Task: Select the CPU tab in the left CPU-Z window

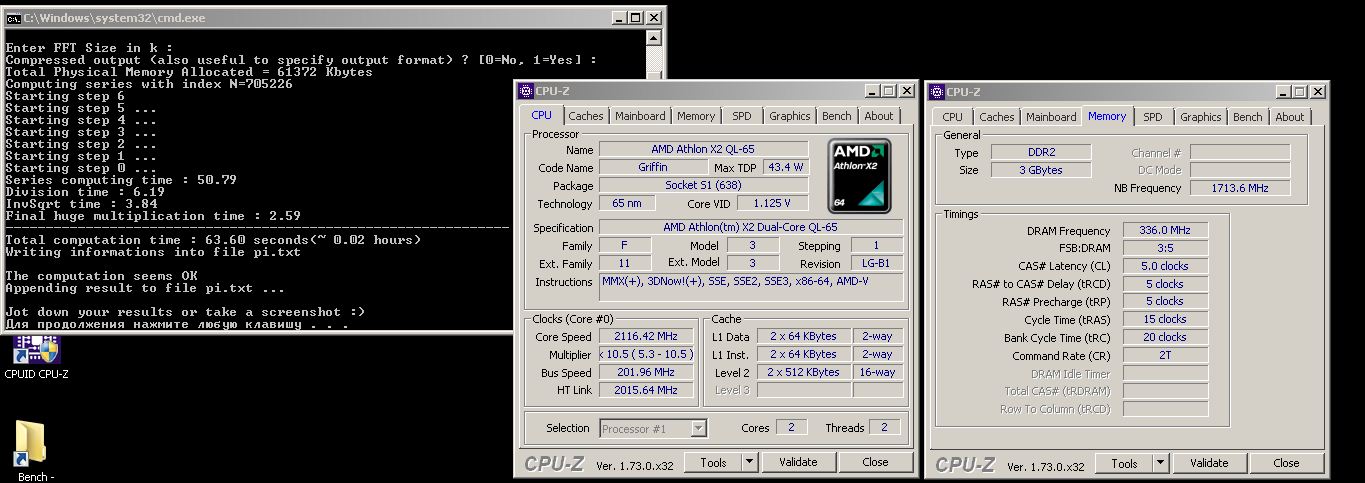Action: point(541,115)
